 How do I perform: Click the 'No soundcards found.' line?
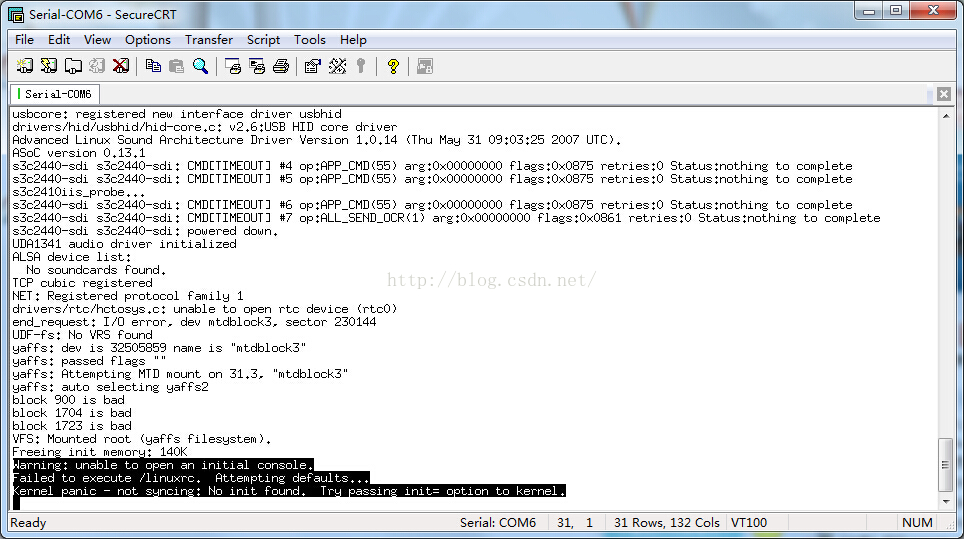(x=96, y=270)
